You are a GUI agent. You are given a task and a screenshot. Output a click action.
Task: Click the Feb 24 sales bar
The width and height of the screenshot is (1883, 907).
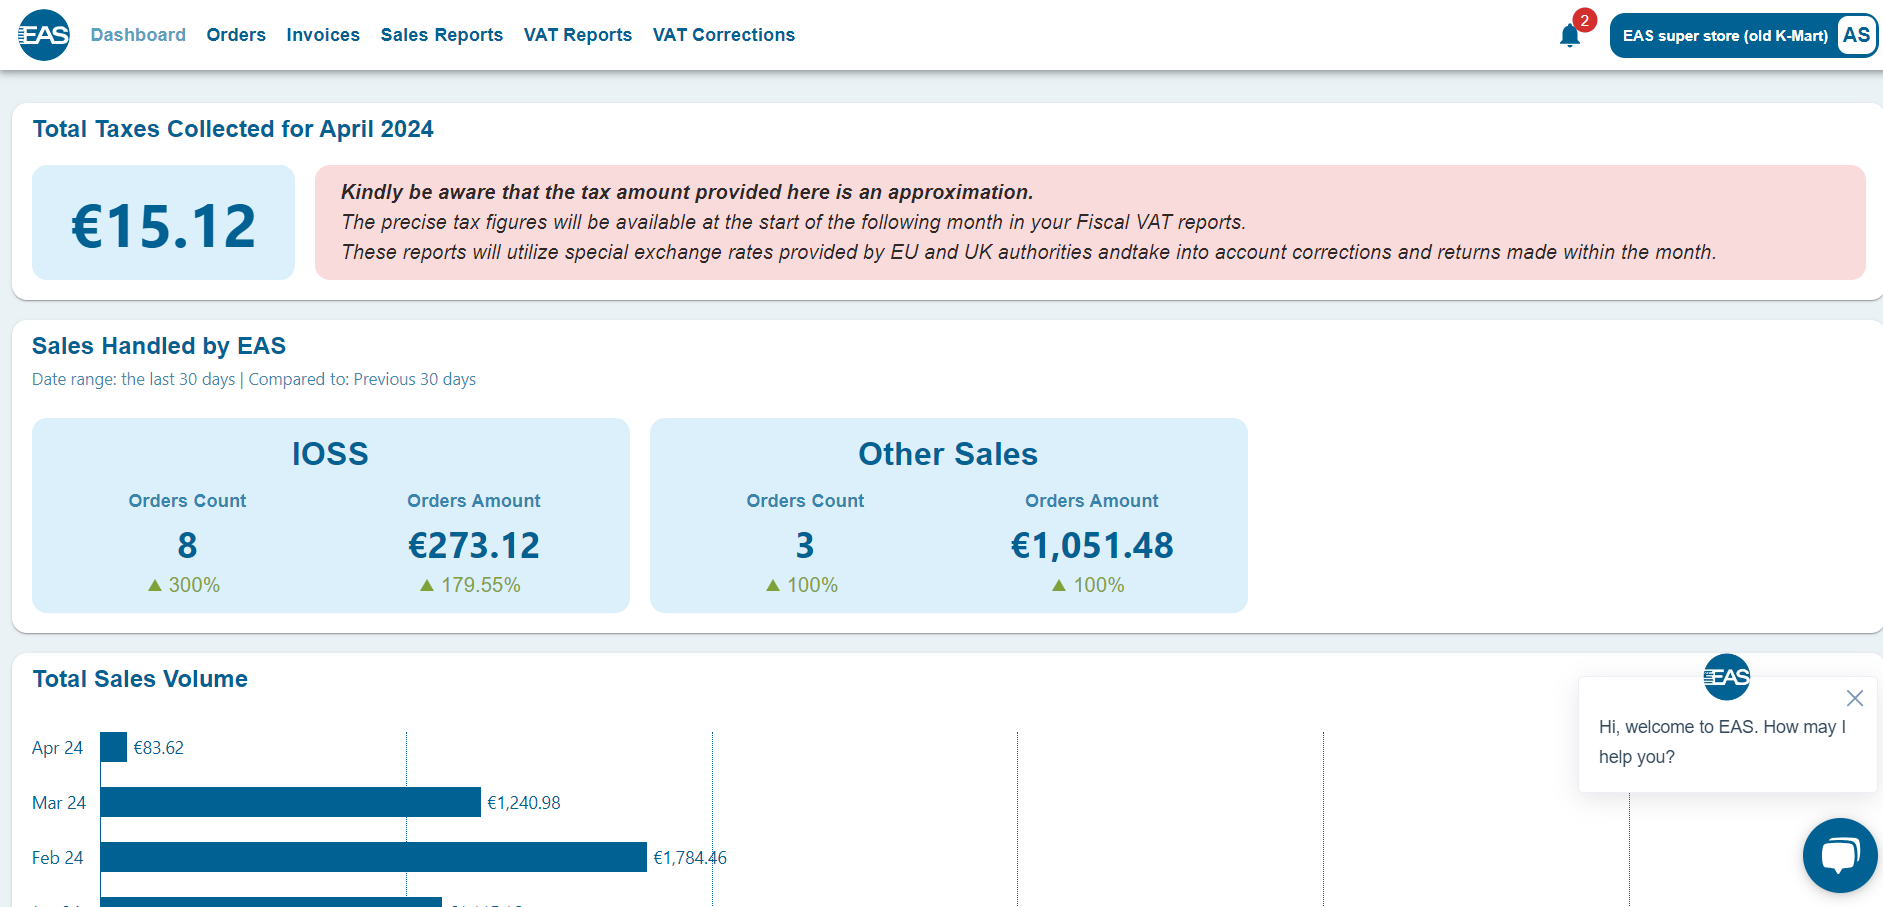373,857
